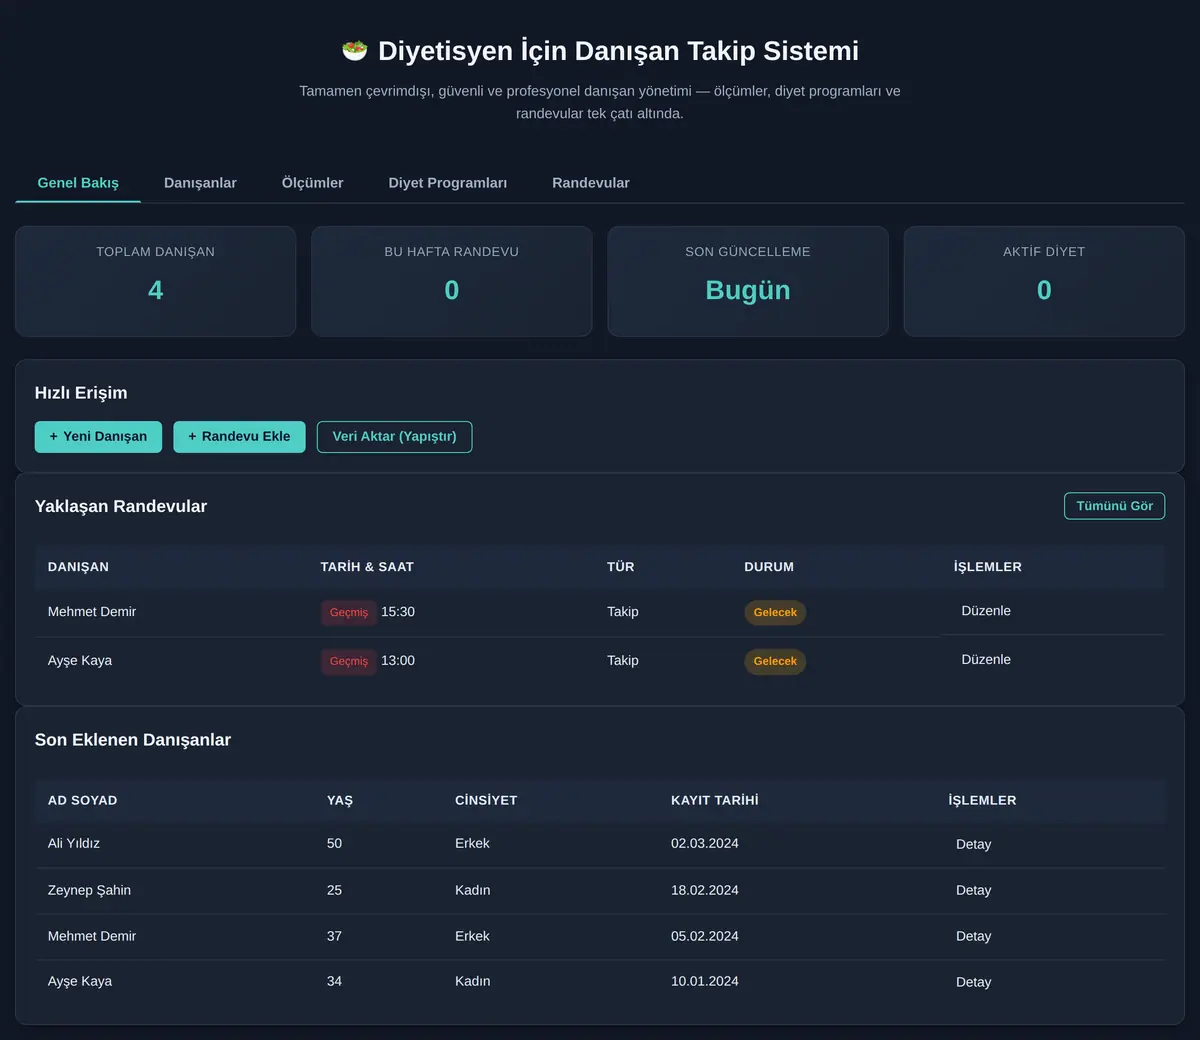This screenshot has width=1200, height=1040.
Task: Click the Tümünü Gör button
Action: point(1114,506)
